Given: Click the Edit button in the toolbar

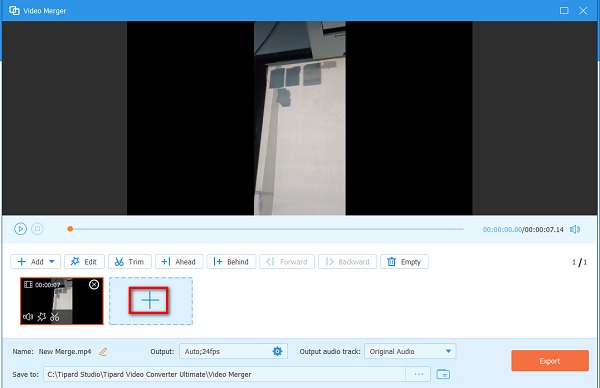Looking at the screenshot, I should 84,262.
